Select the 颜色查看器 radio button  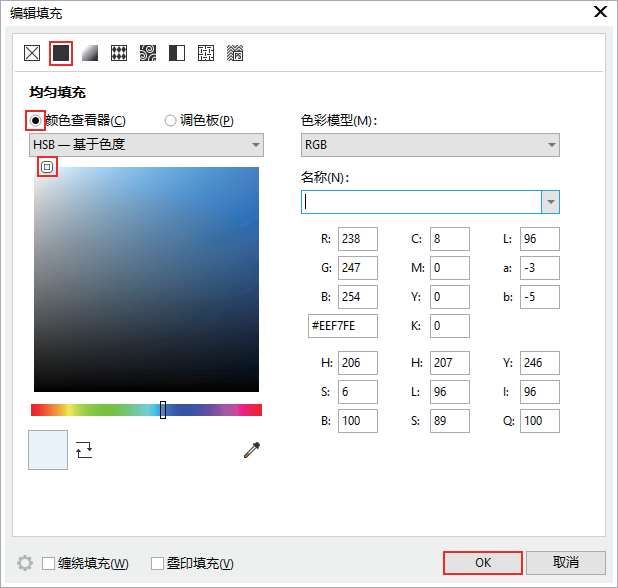click(x=35, y=120)
